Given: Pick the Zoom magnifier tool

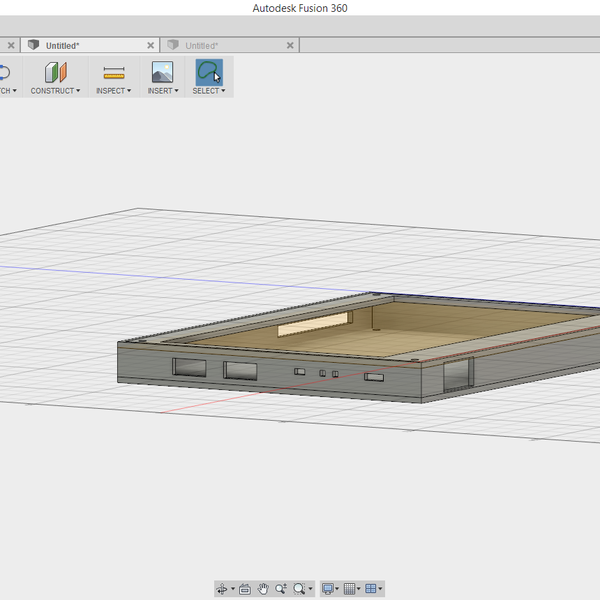Looking at the screenshot, I should pyautogui.click(x=281, y=589).
